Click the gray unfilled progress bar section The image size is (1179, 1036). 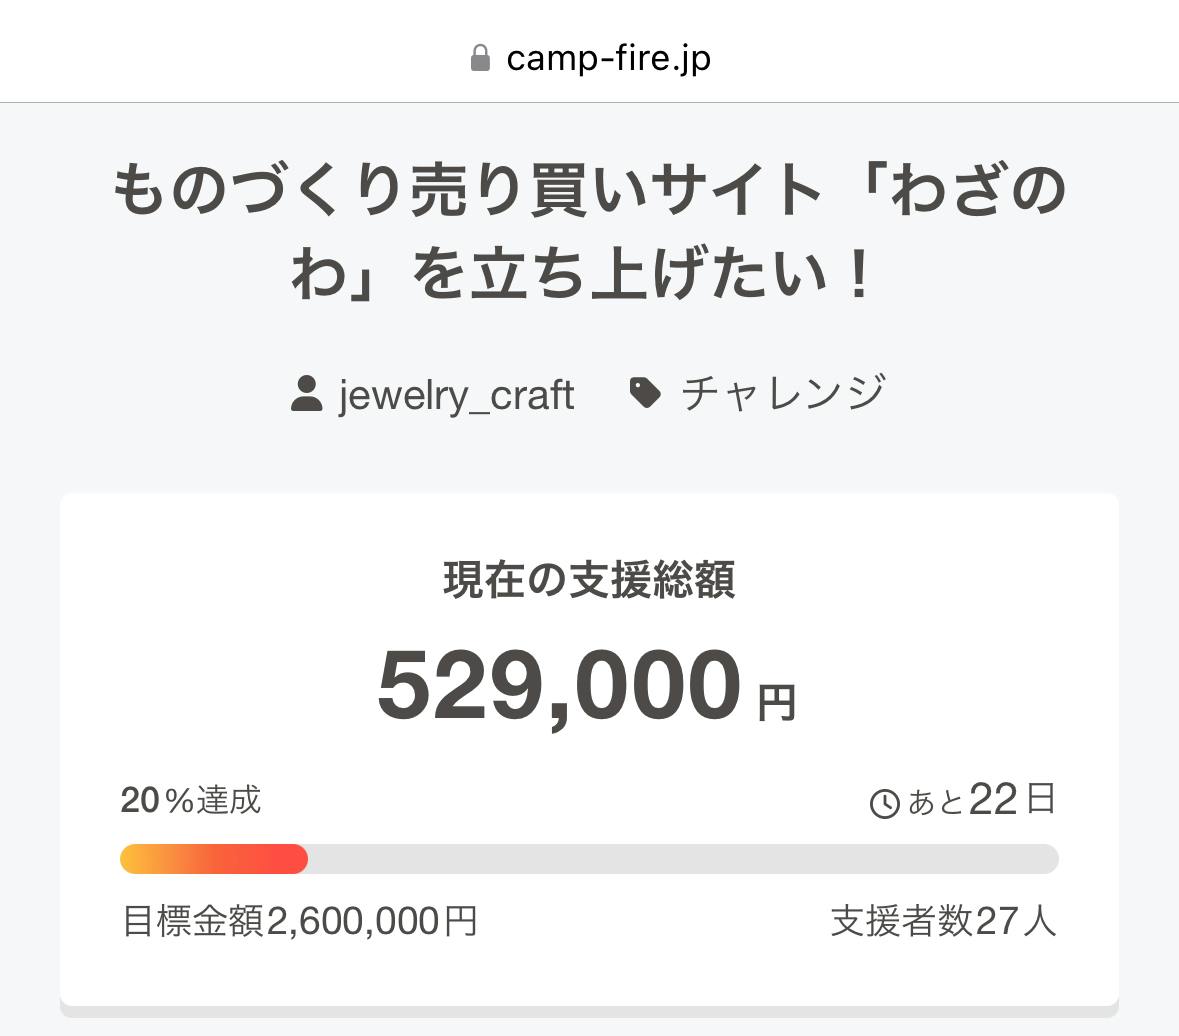pos(682,859)
